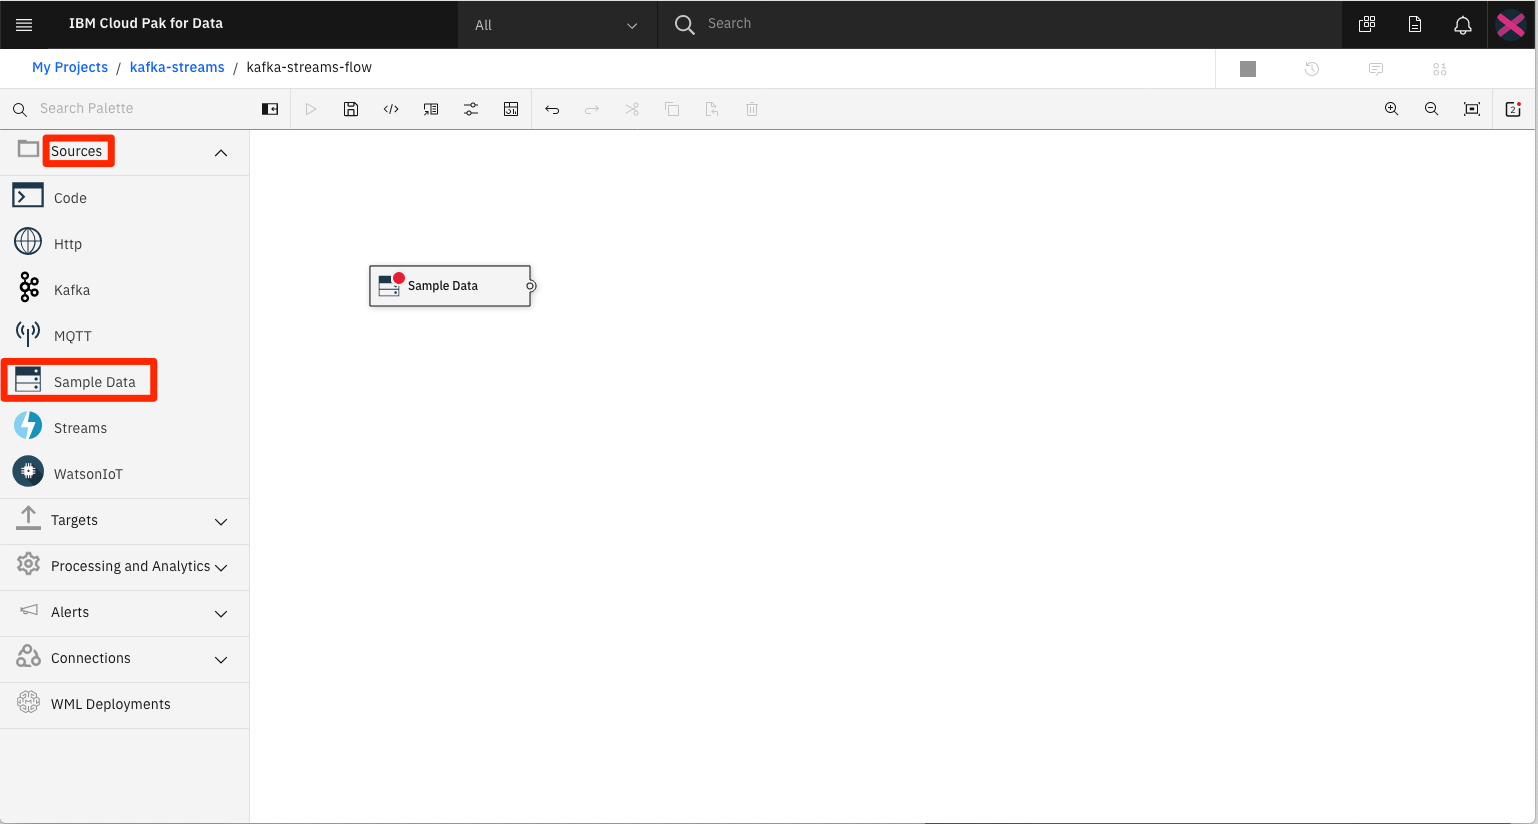
Task: Open the services catalog grid icon
Action: point(1367,24)
